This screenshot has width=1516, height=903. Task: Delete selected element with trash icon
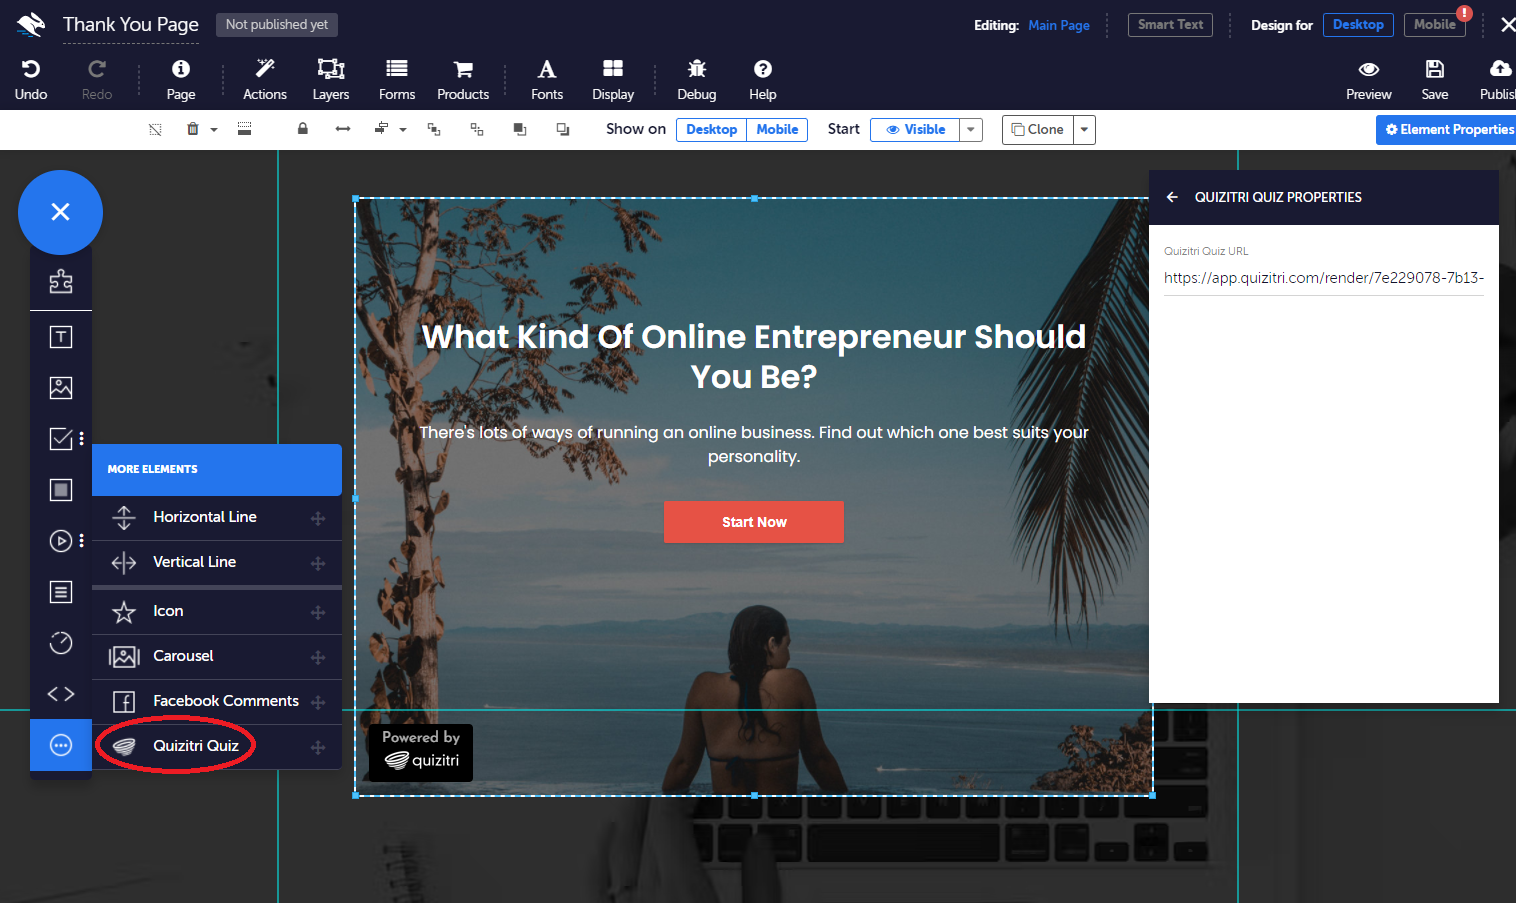[x=193, y=129]
